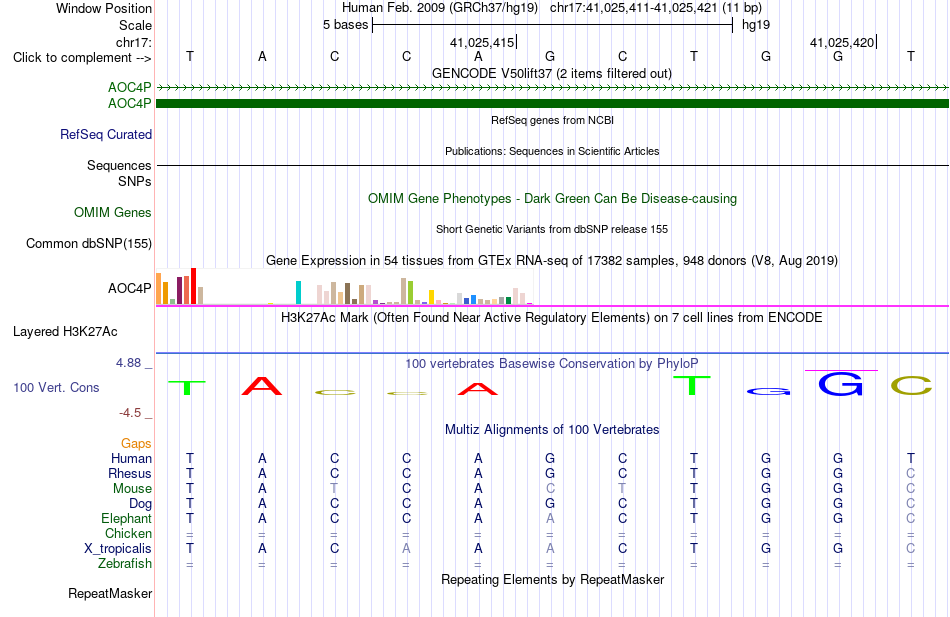Click the GTEx Gene Expression track title
The image size is (950, 617).
coord(552,261)
